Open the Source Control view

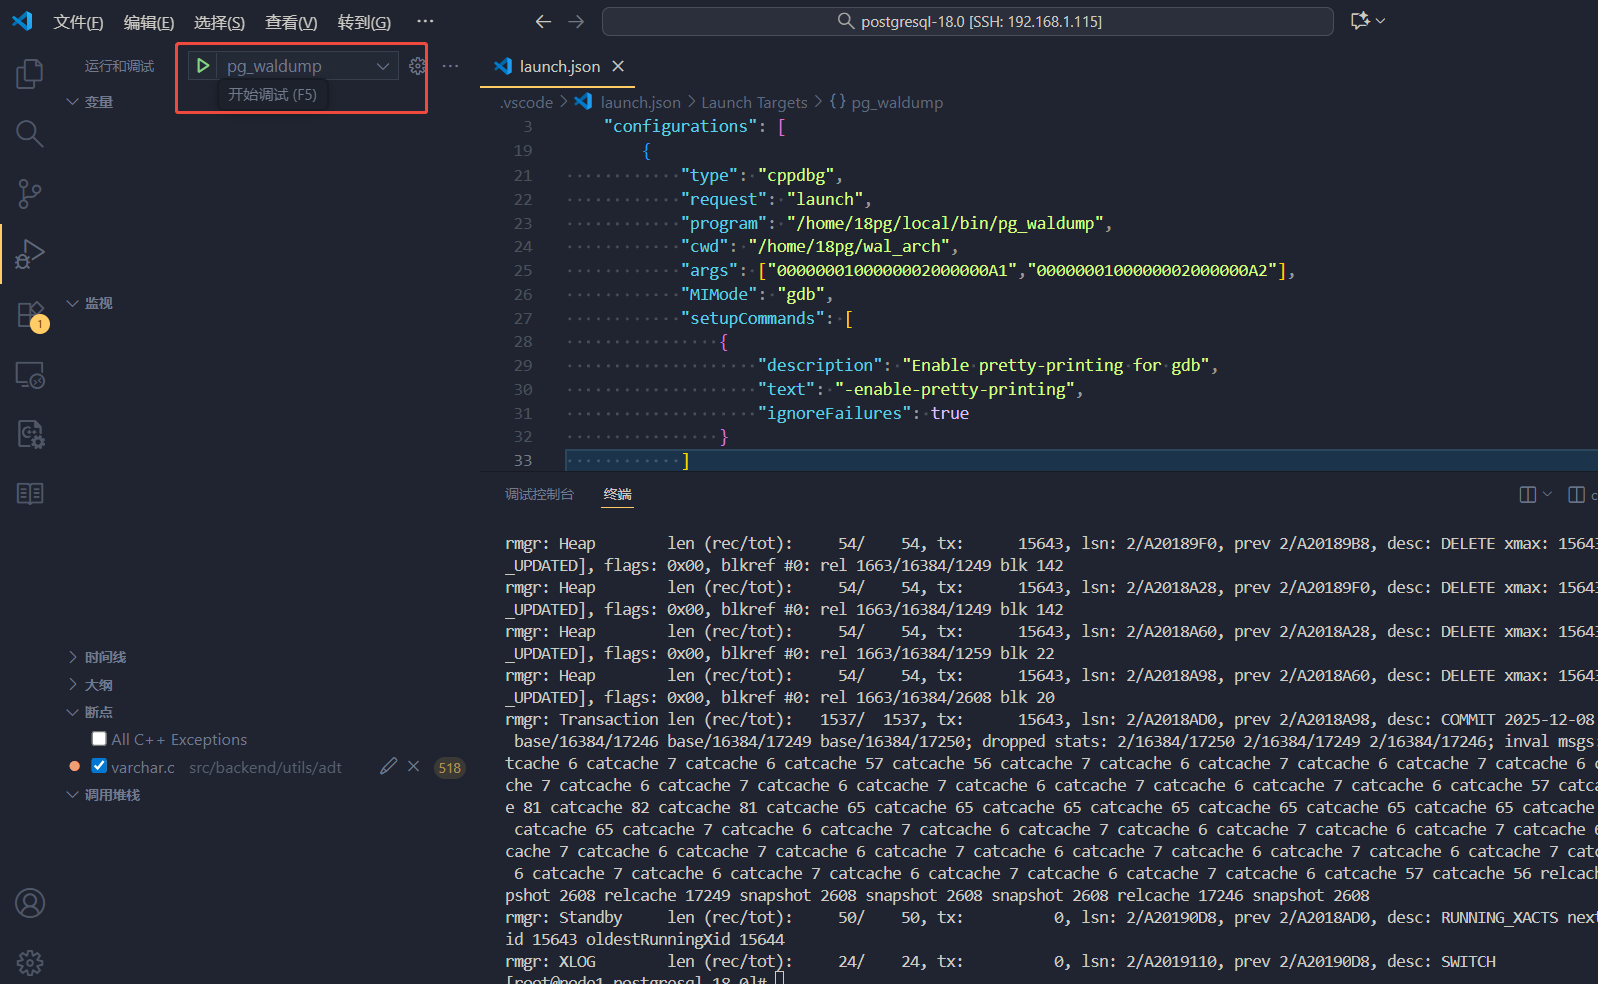pos(30,193)
